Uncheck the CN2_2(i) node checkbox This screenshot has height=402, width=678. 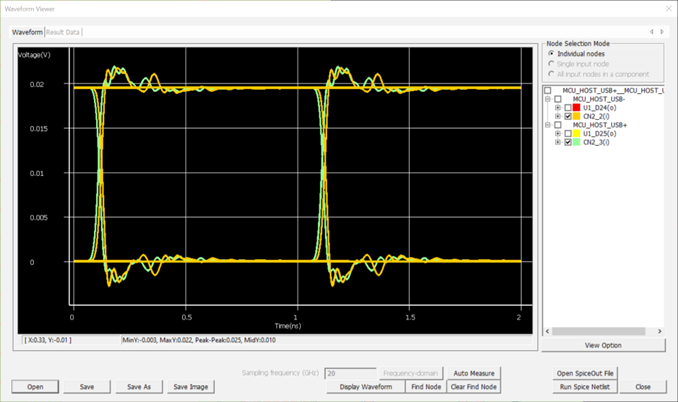(x=568, y=117)
